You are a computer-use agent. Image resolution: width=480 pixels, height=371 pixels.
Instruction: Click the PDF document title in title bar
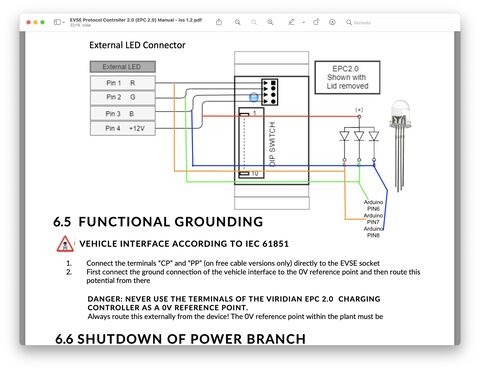(x=136, y=20)
